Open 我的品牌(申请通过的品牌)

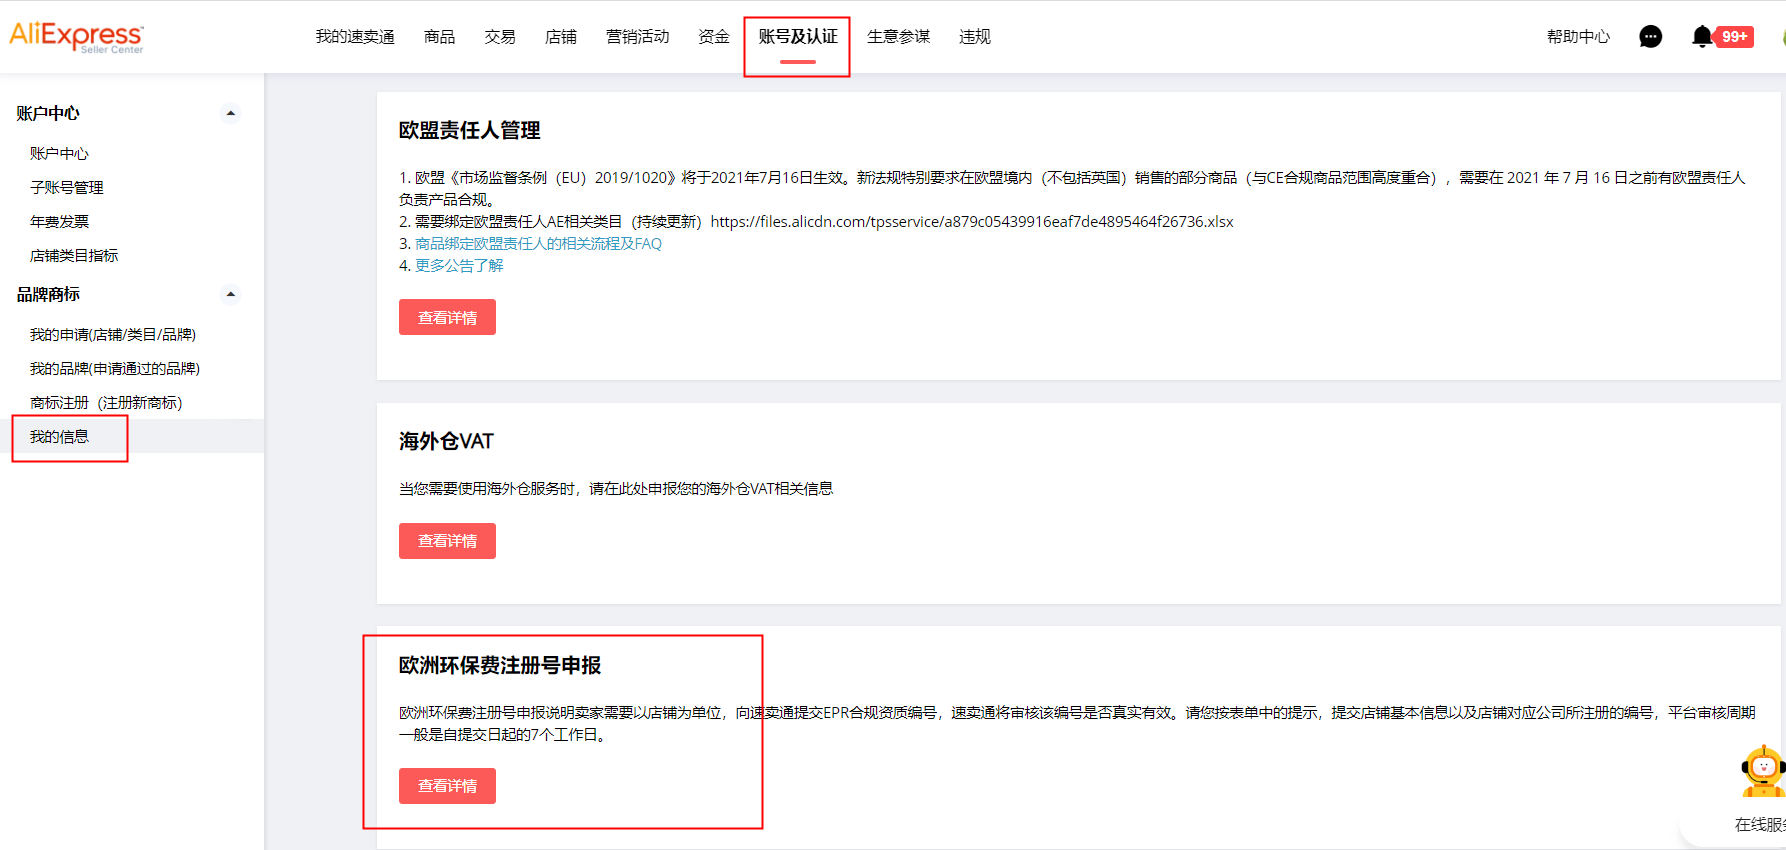tap(115, 368)
